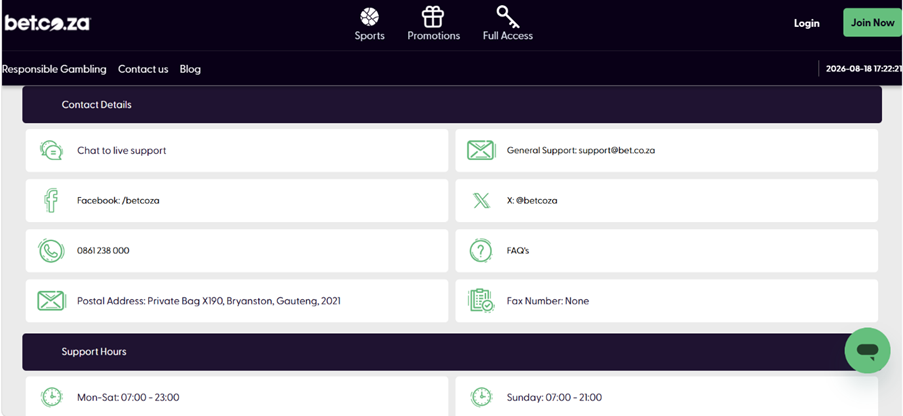Click phone number 0861 238 000
Viewport: 903px width, 416px height.
(x=103, y=251)
